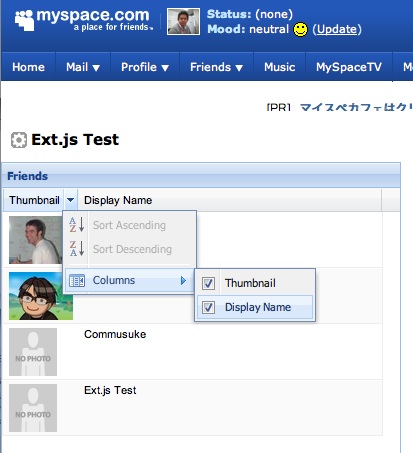The width and height of the screenshot is (413, 453).
Task: Click the Japanese PR advertisement link
Action: point(356,107)
